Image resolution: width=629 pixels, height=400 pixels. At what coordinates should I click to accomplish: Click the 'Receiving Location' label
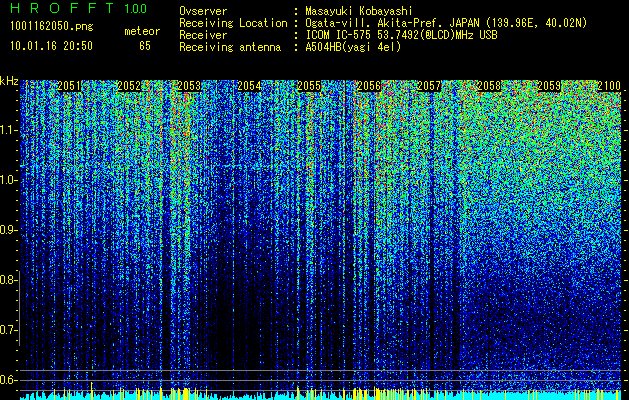(x=233, y=23)
